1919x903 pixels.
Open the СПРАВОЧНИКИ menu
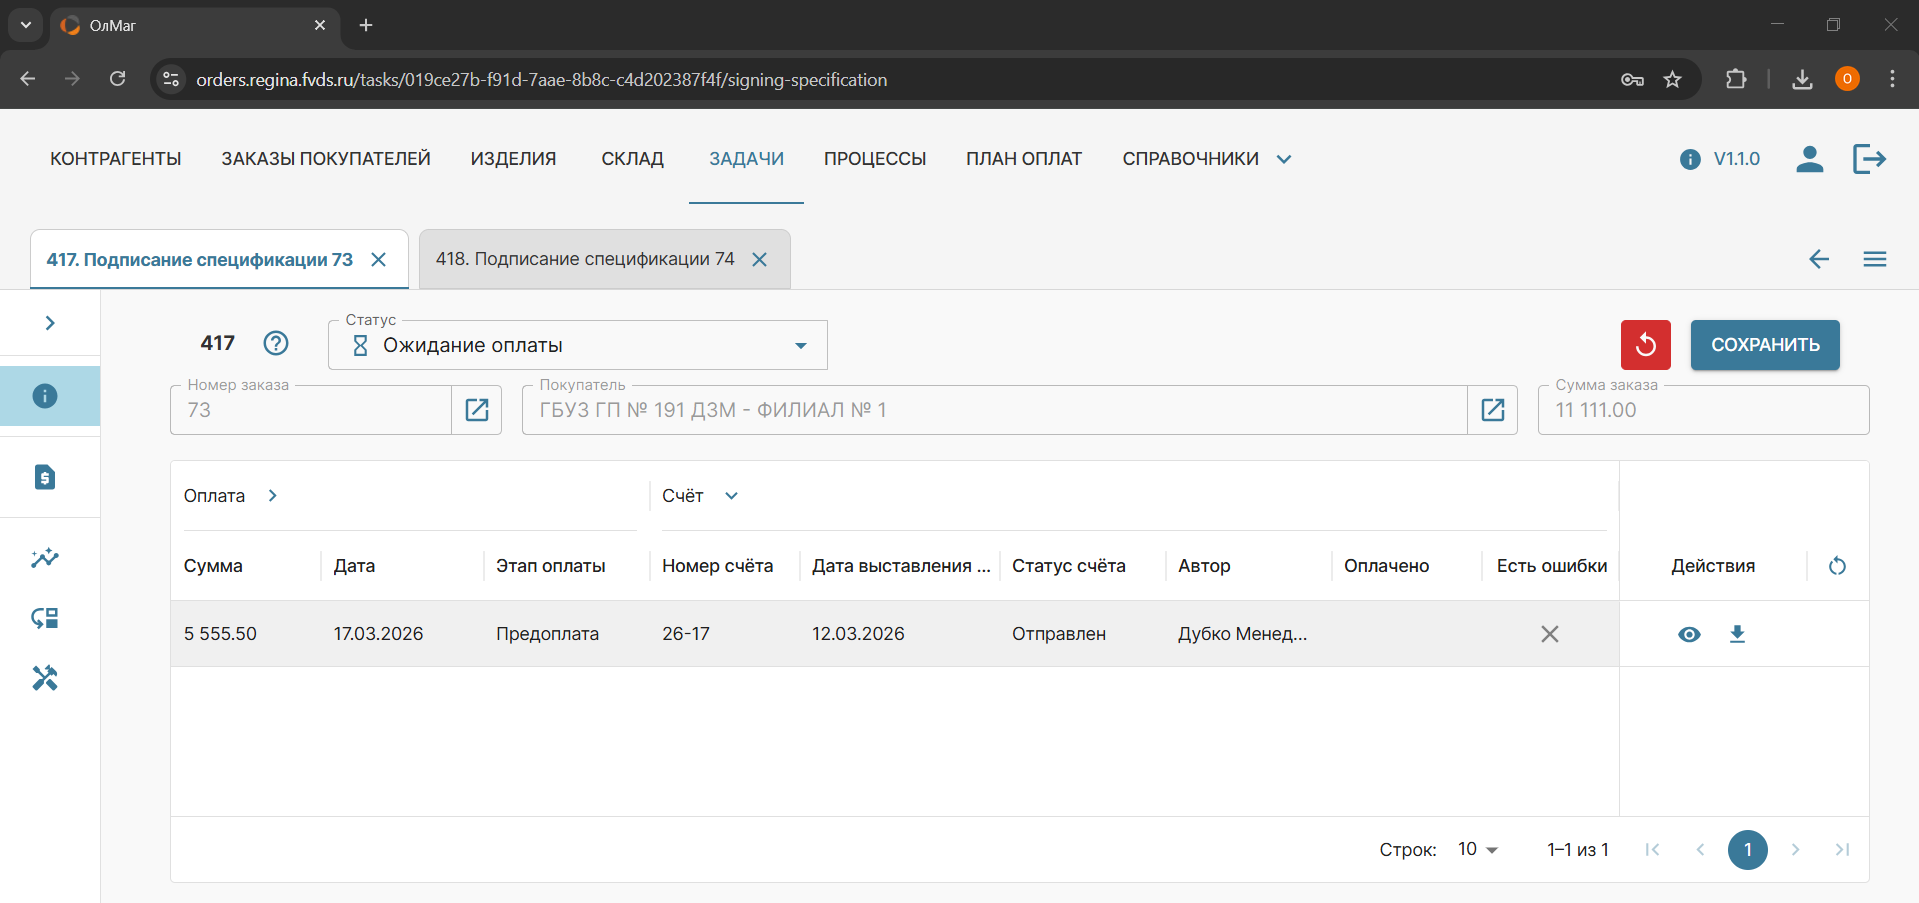pyautogui.click(x=1206, y=159)
